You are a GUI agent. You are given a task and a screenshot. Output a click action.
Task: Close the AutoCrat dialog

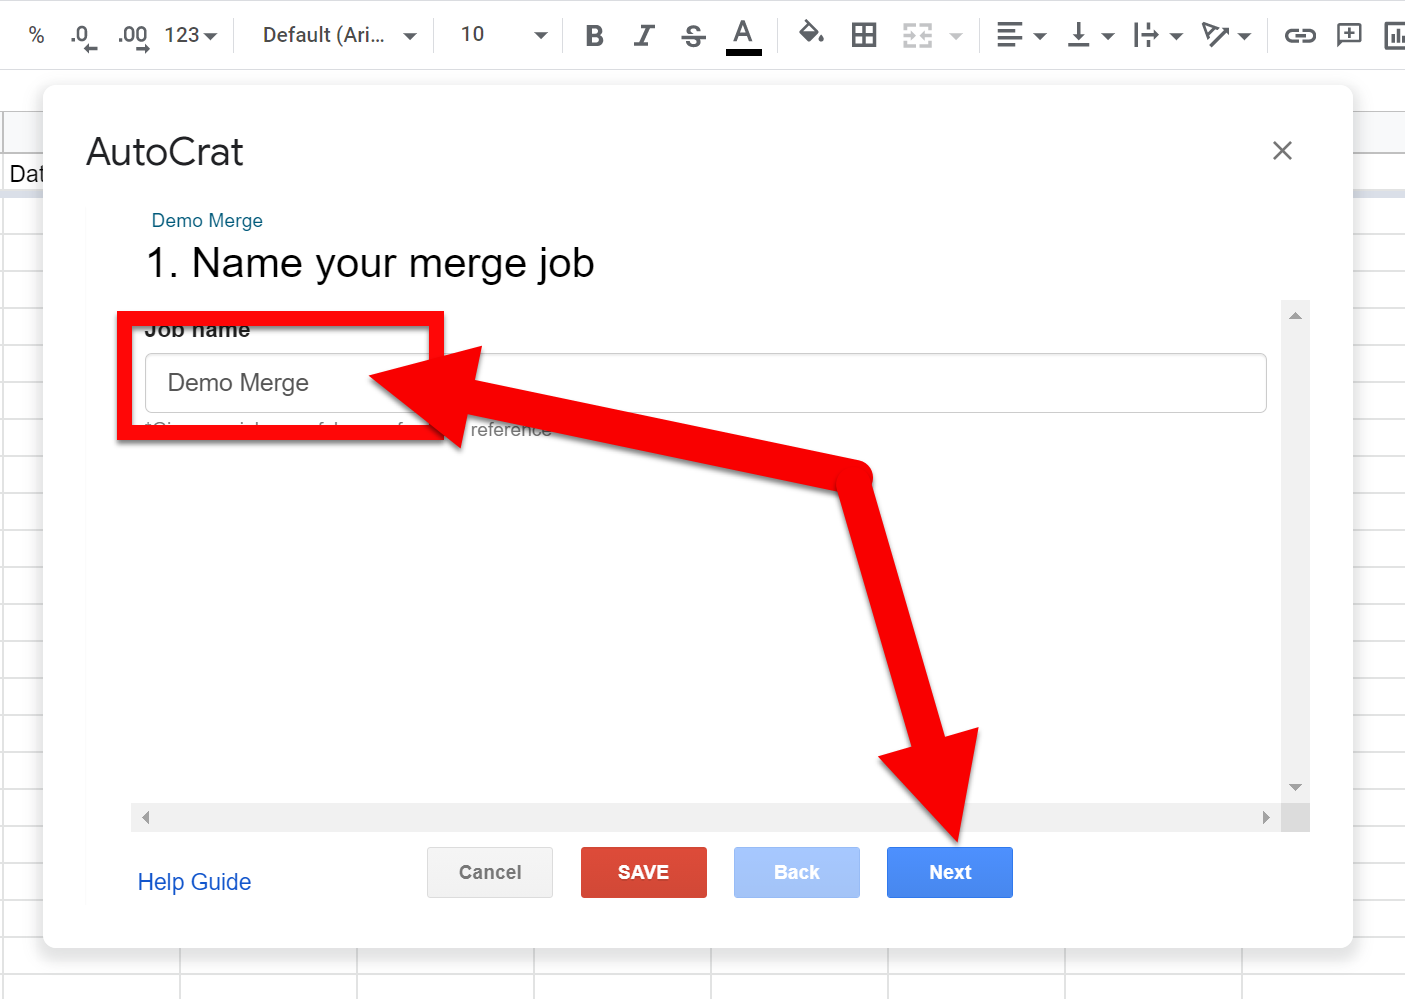click(1282, 151)
